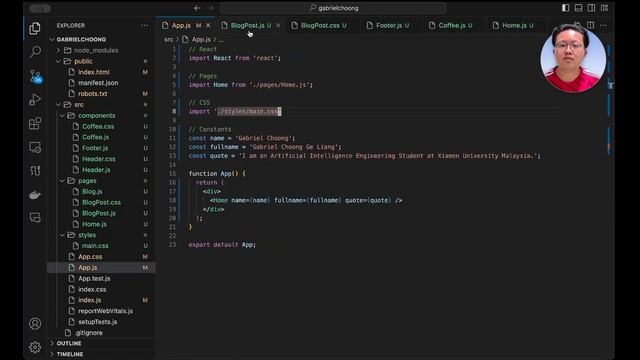Screen dimensions: 640x360
Task: Open the .gitignore file
Action: coord(89,333)
